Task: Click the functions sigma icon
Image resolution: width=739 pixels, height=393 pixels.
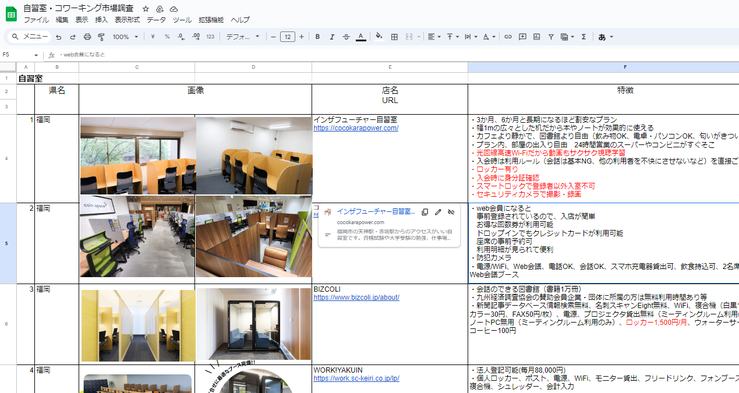Action: pyautogui.click(x=583, y=37)
